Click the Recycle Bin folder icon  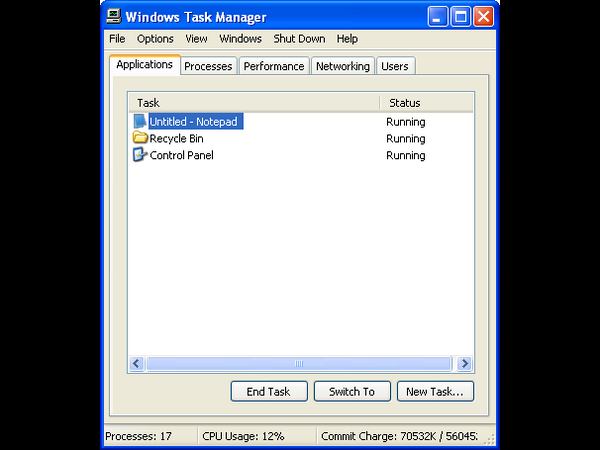[140, 139]
